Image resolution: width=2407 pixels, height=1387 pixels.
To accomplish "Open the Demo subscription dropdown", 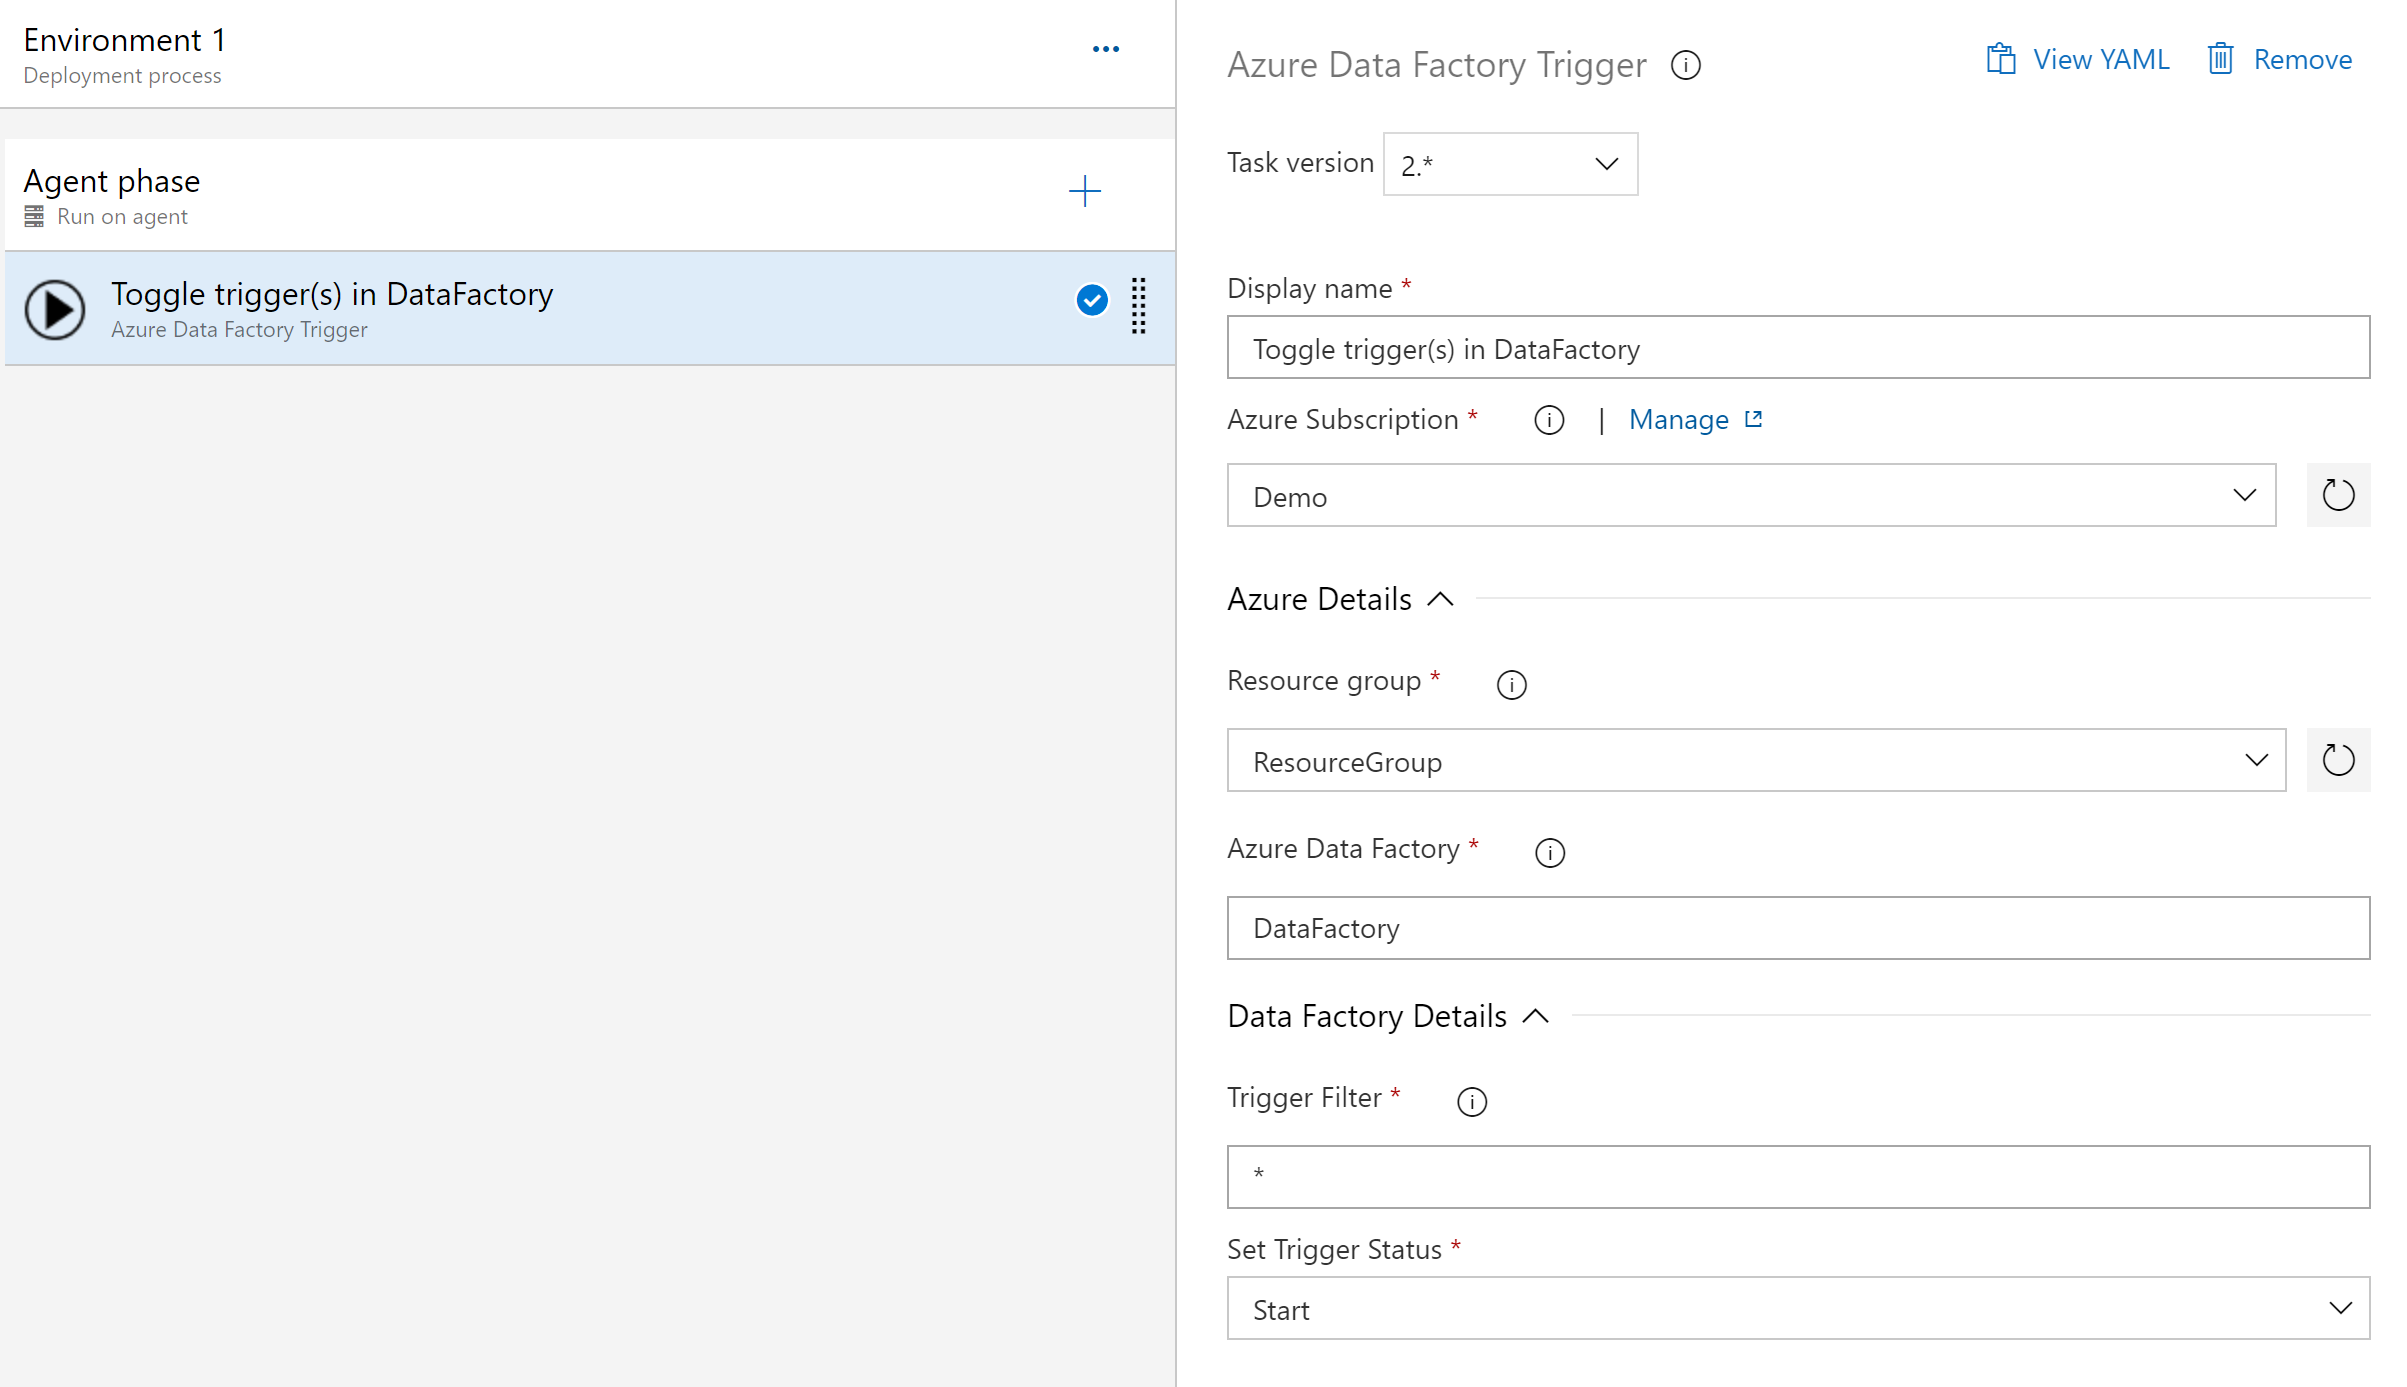I will pyautogui.click(x=1750, y=496).
